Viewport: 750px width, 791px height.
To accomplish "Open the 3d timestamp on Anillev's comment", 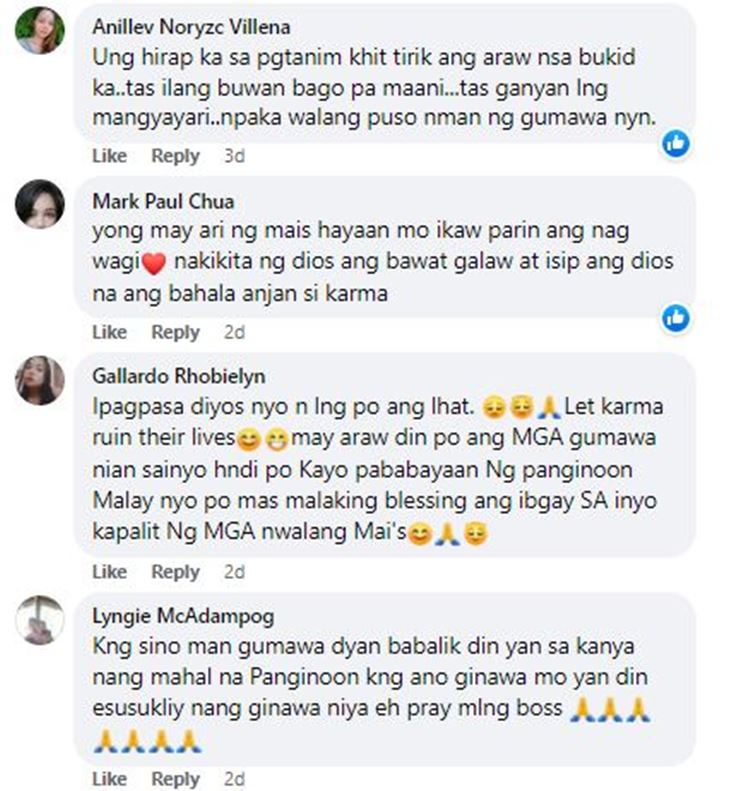I will click(x=235, y=156).
